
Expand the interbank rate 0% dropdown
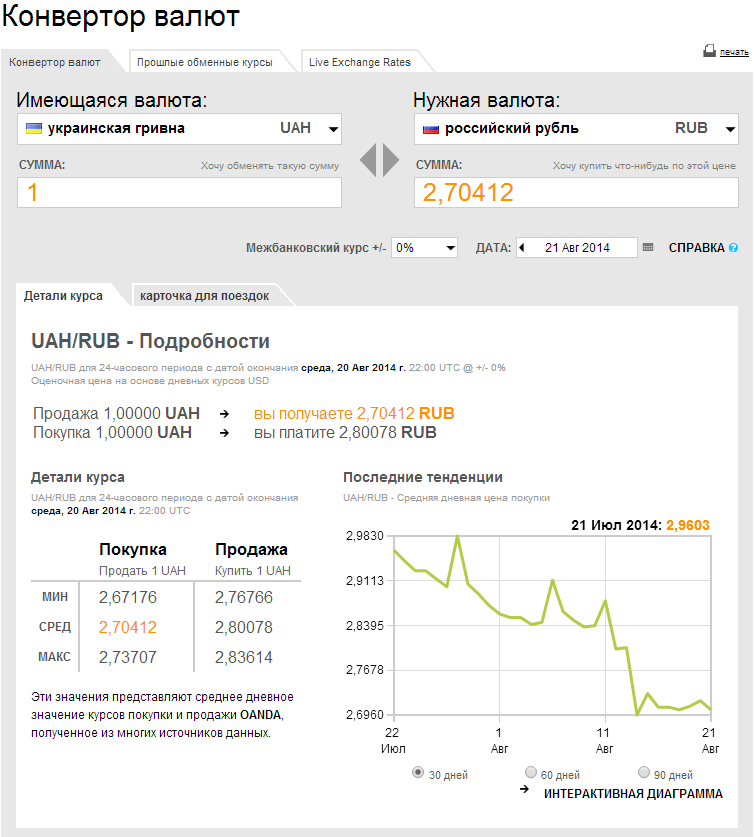[x=424, y=248]
